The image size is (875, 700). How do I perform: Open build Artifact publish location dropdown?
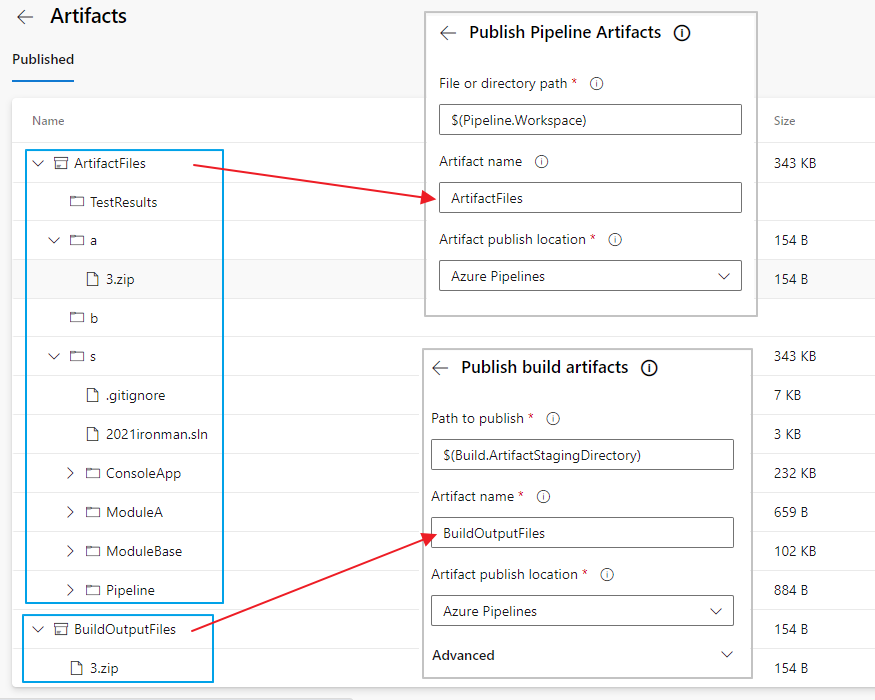click(582, 611)
